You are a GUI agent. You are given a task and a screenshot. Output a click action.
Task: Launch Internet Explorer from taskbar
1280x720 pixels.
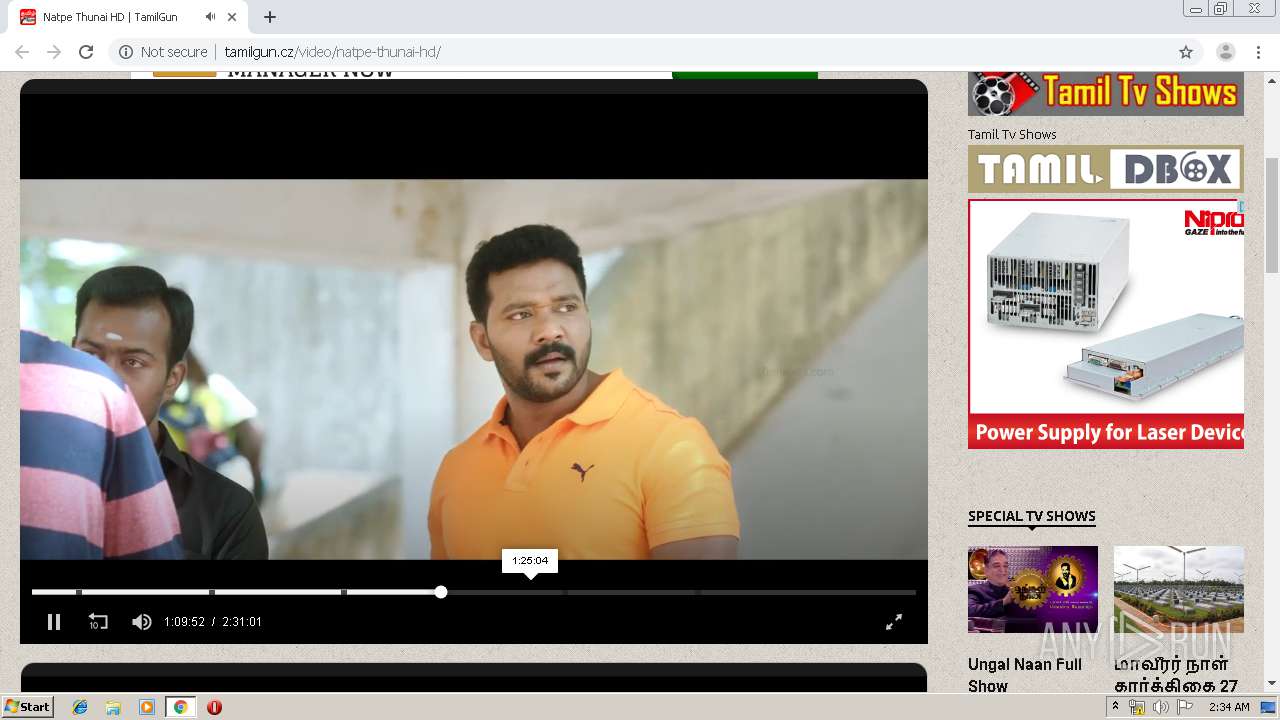(80, 707)
